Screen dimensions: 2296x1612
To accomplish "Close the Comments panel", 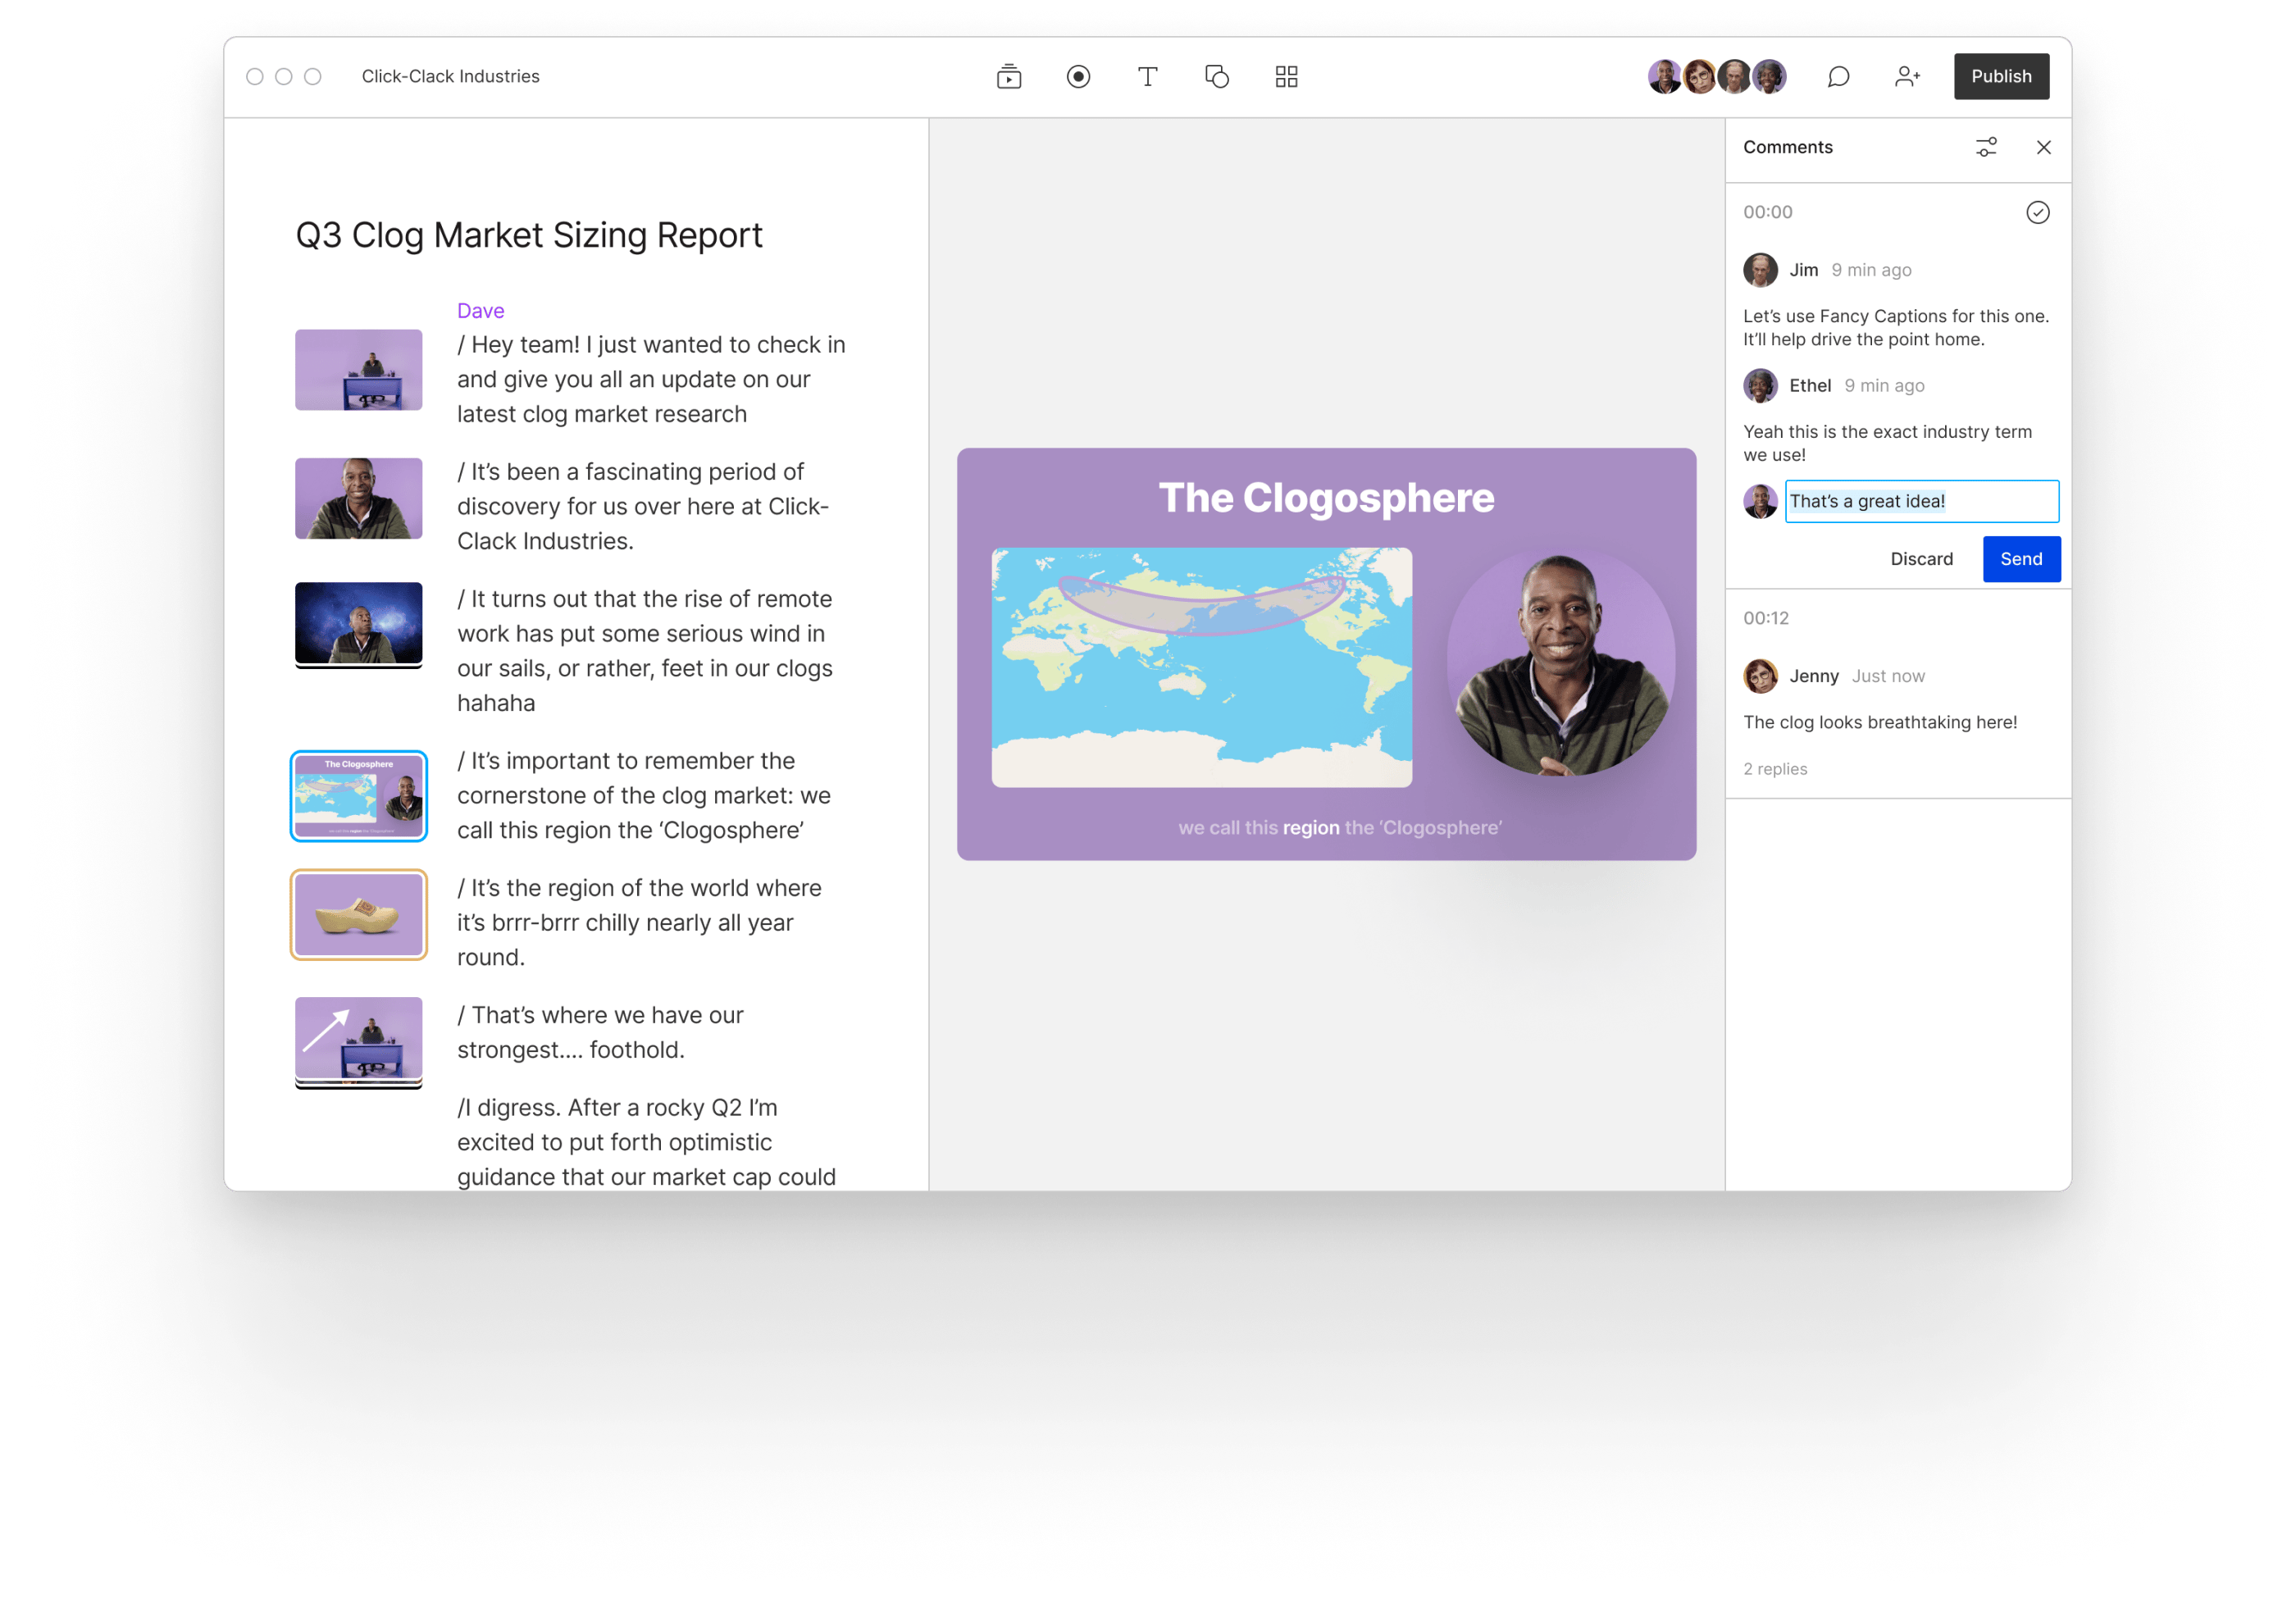I will click(x=2043, y=147).
